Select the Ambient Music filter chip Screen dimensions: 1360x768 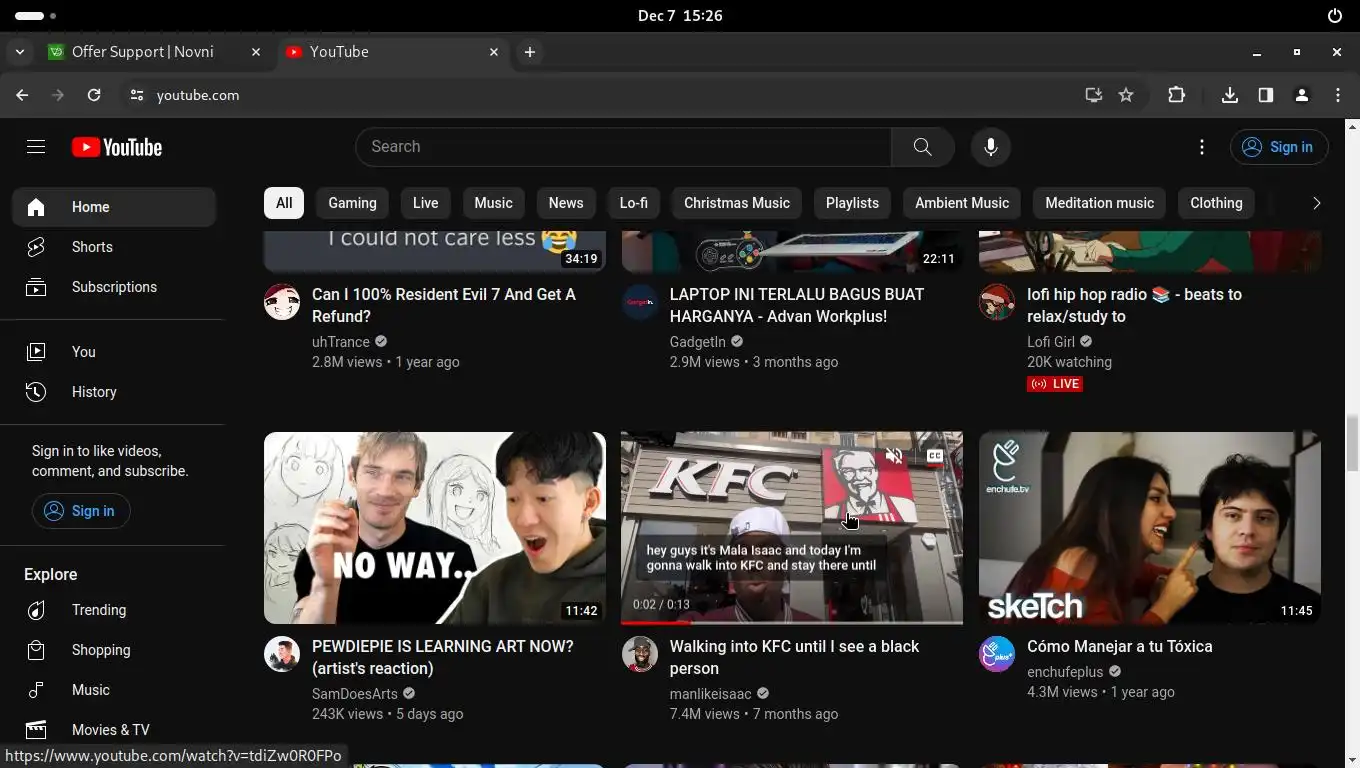(962, 203)
